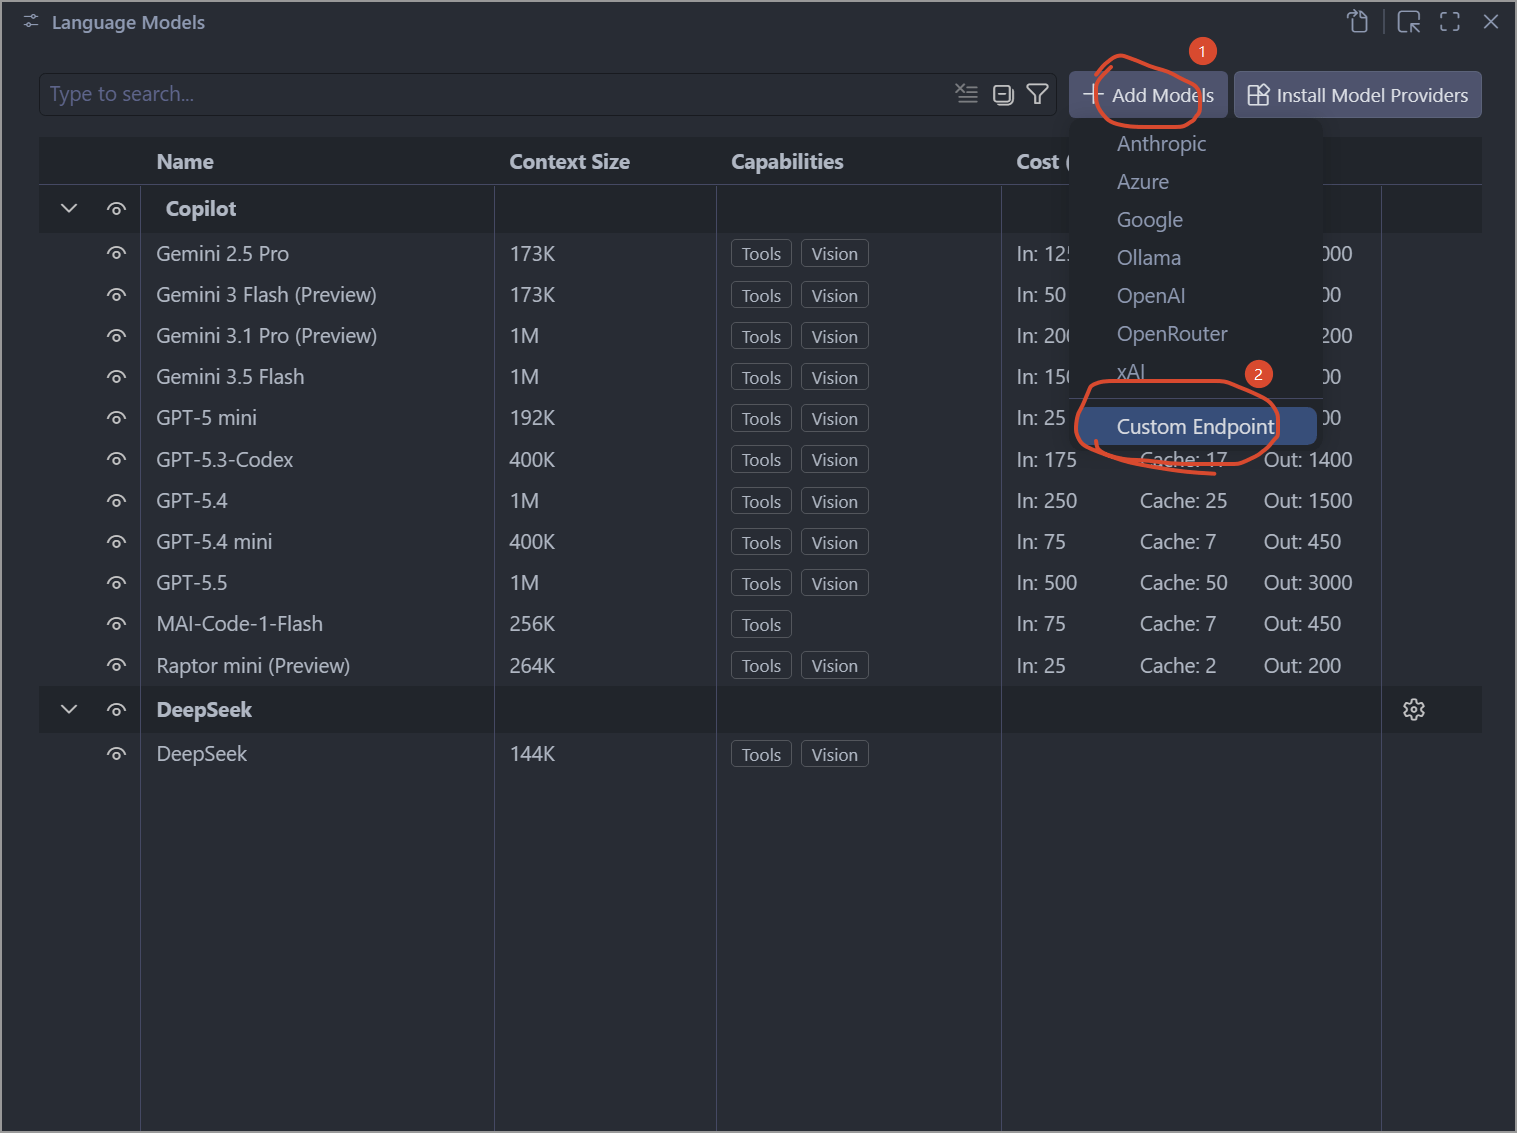Click the Gemini 3.5 Flash model name
Screen dimensions: 1517x1133
point(230,377)
